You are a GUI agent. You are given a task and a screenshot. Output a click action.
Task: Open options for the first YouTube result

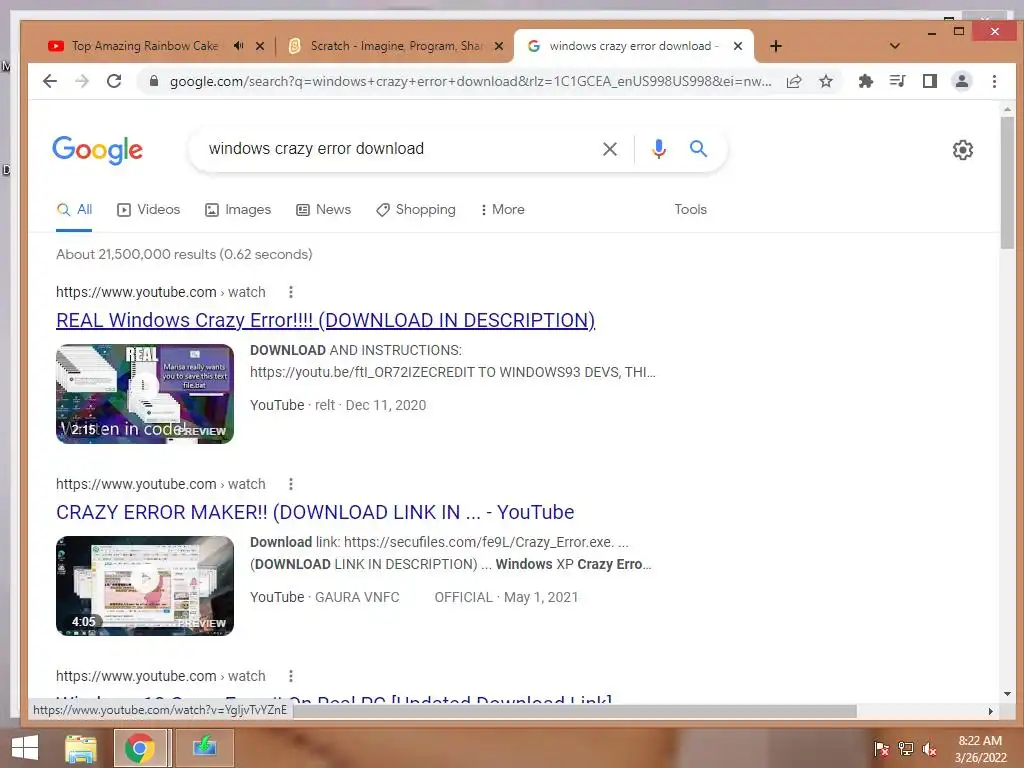291,292
